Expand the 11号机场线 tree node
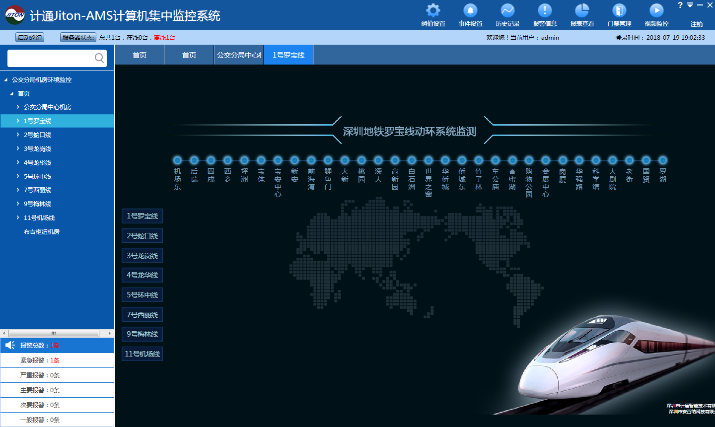 coord(18,217)
